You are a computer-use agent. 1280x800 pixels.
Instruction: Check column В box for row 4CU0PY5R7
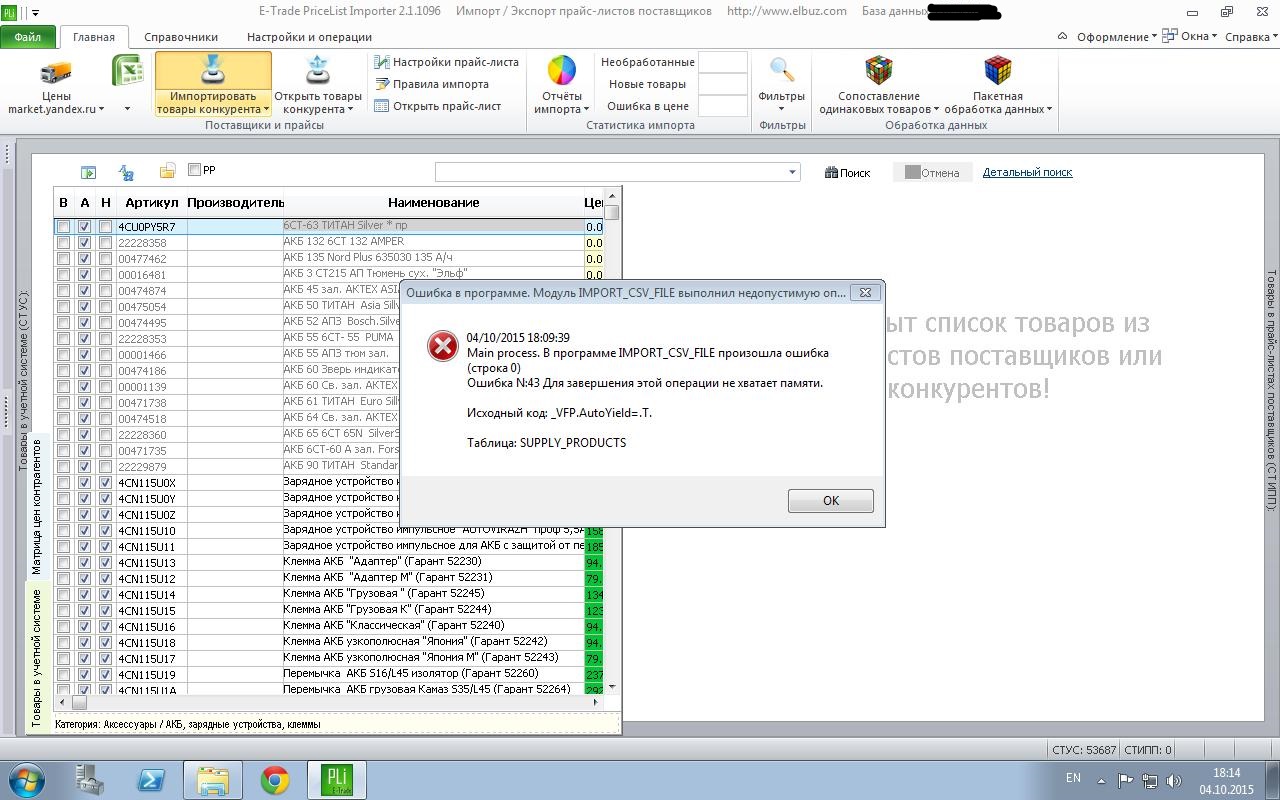pyautogui.click(x=64, y=227)
